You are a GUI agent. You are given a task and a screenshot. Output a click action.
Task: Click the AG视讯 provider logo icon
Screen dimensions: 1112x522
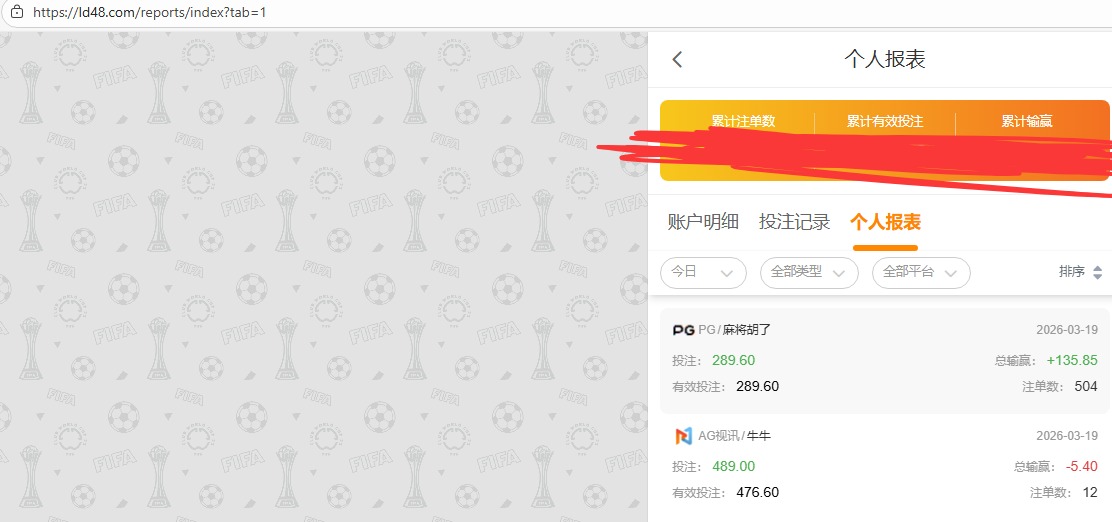click(684, 436)
